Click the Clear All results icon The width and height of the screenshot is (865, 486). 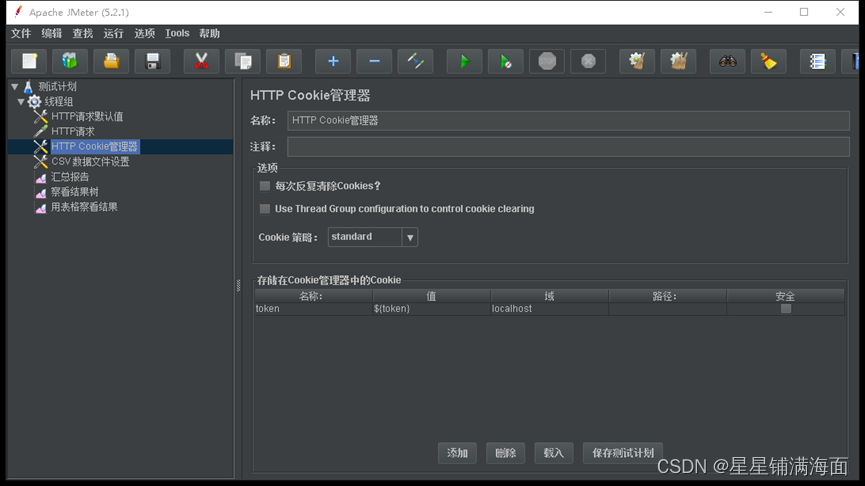678,61
